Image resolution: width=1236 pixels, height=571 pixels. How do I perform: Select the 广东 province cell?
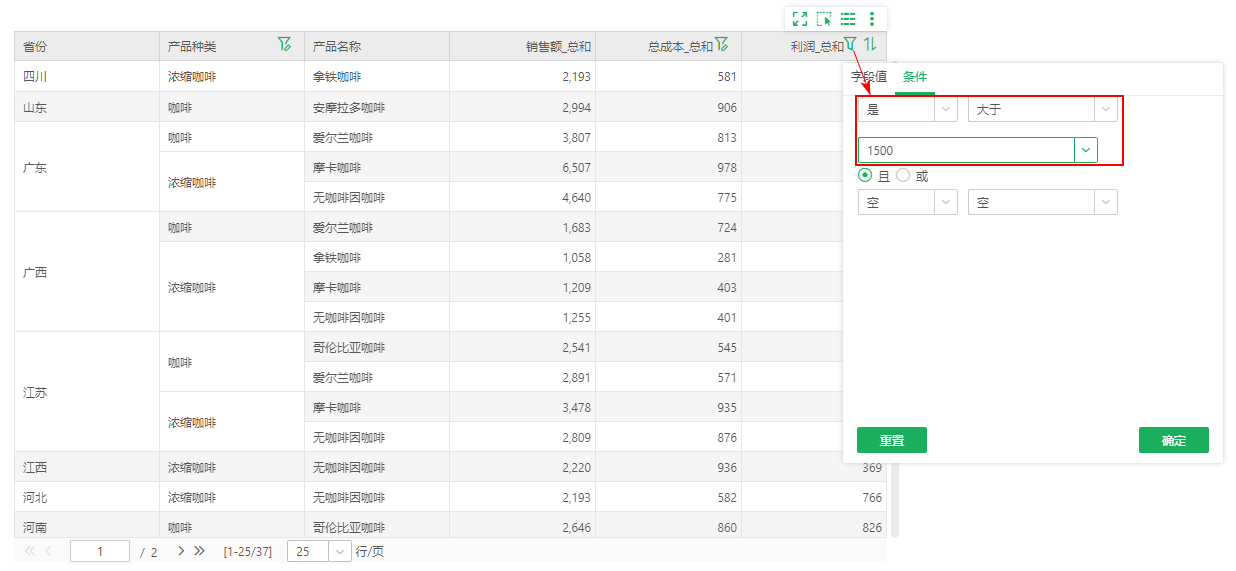[87, 167]
